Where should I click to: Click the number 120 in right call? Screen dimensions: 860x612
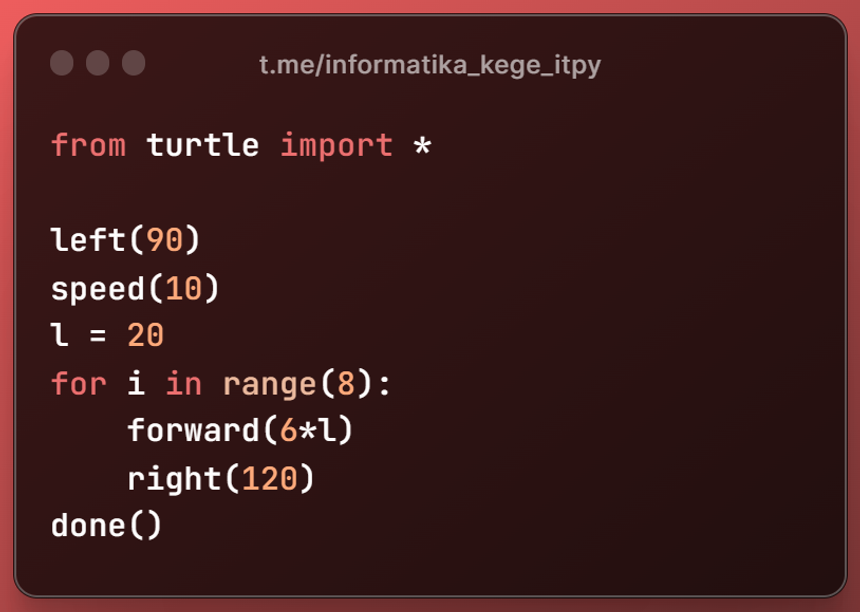[x=269, y=479]
